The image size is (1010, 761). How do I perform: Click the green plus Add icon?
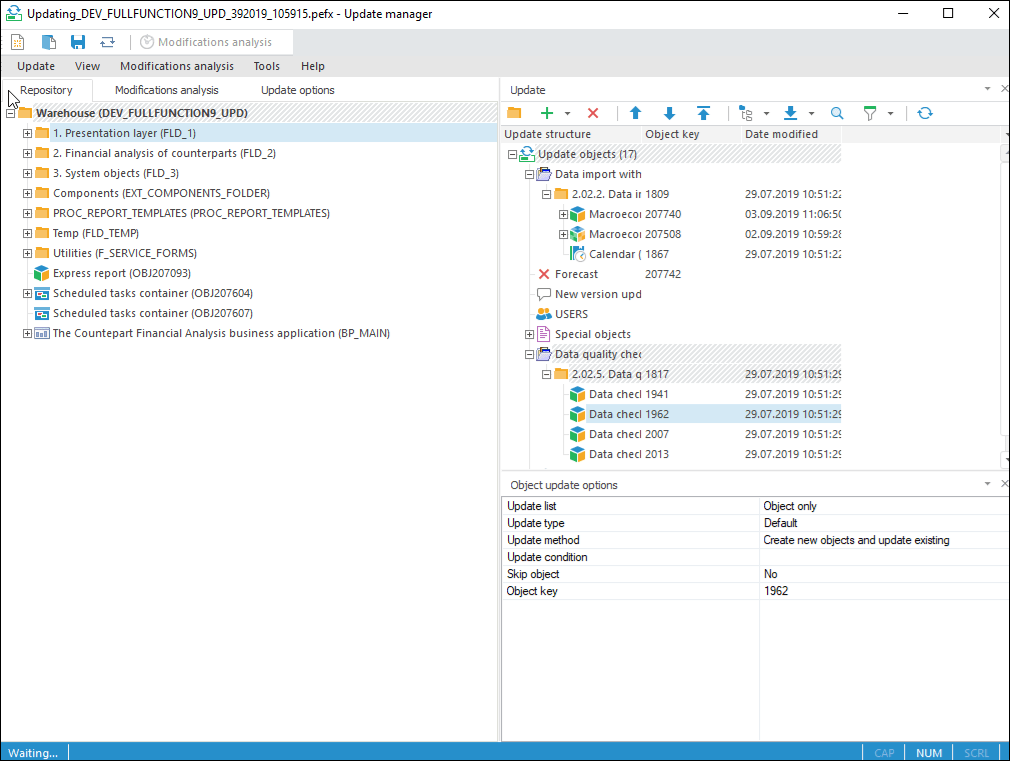point(547,114)
